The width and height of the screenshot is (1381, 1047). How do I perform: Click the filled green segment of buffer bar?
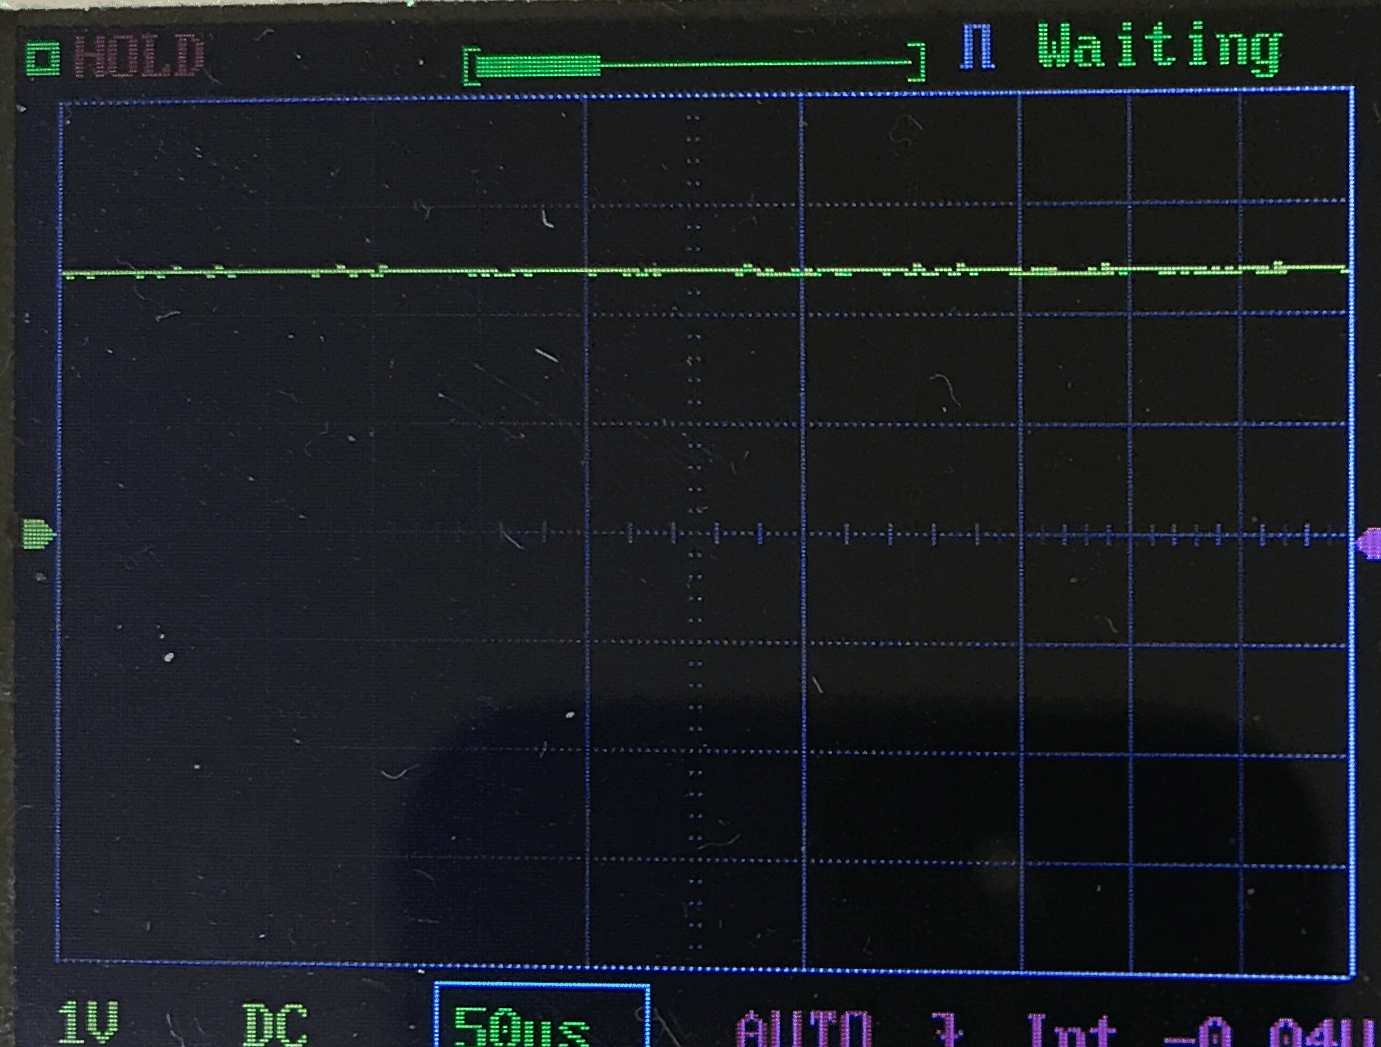point(540,66)
